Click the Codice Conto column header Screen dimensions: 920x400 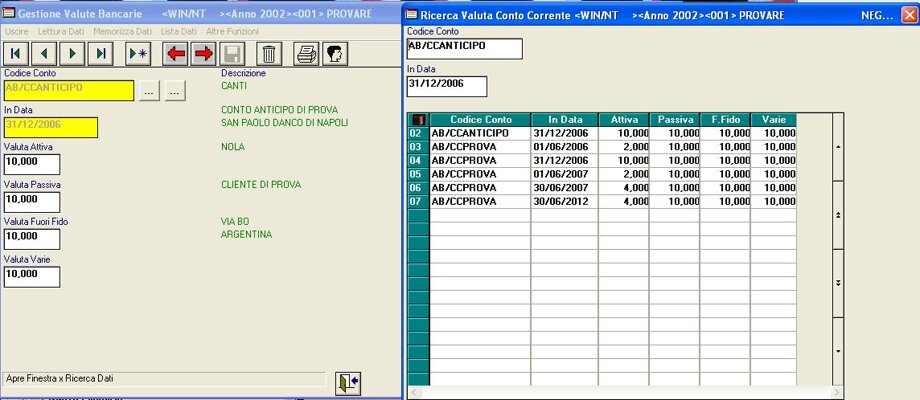pos(480,120)
